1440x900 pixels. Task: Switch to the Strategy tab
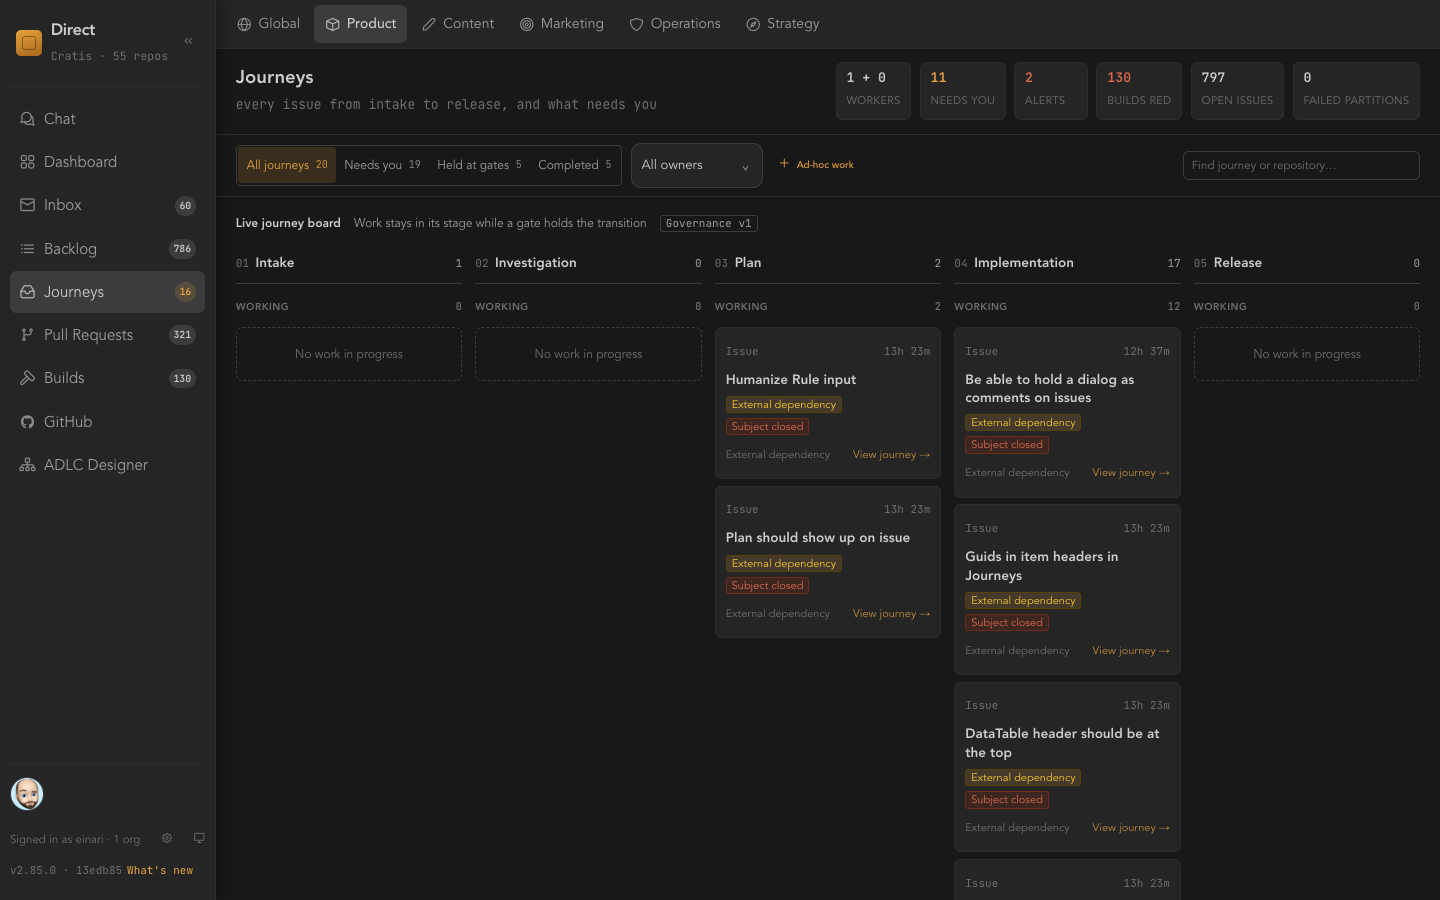[x=783, y=24]
